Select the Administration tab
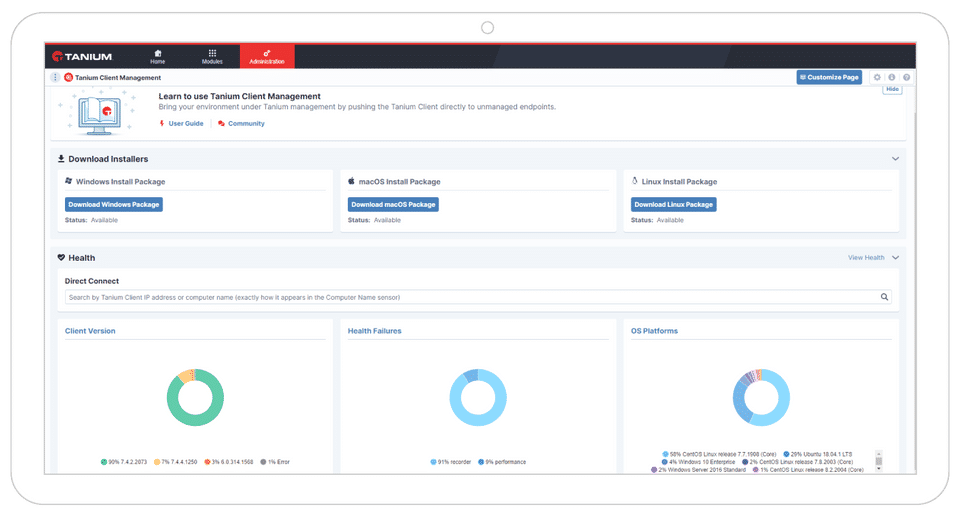 (267, 56)
